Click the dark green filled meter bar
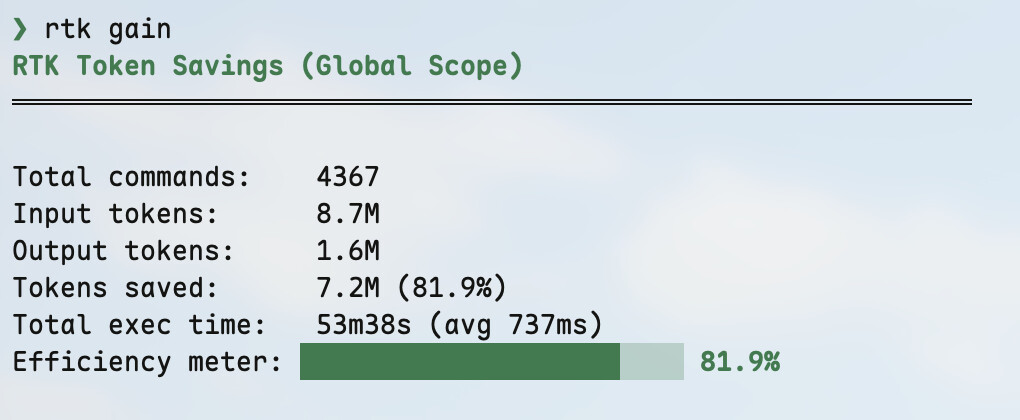The image size is (1020, 420). pyautogui.click(x=460, y=361)
